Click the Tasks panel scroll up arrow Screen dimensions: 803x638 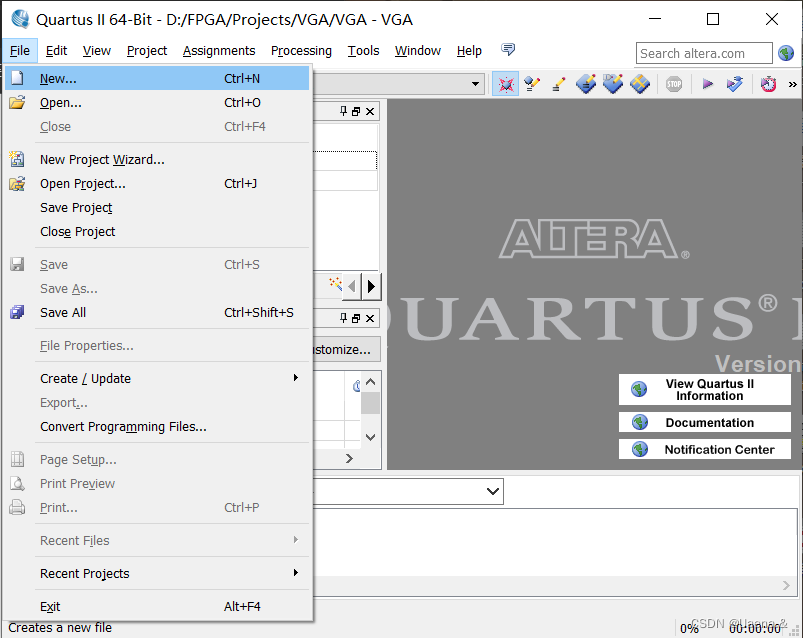pos(371,382)
